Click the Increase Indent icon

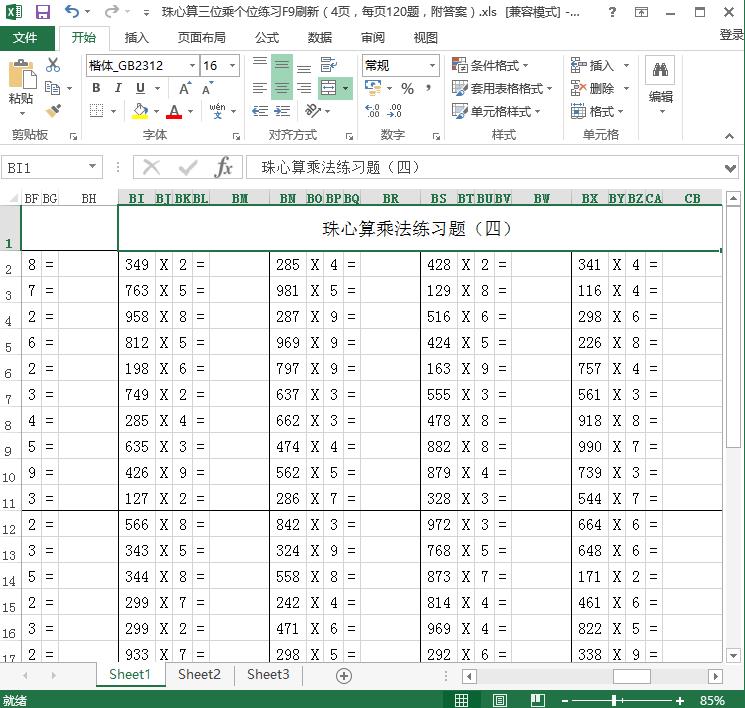(282, 111)
